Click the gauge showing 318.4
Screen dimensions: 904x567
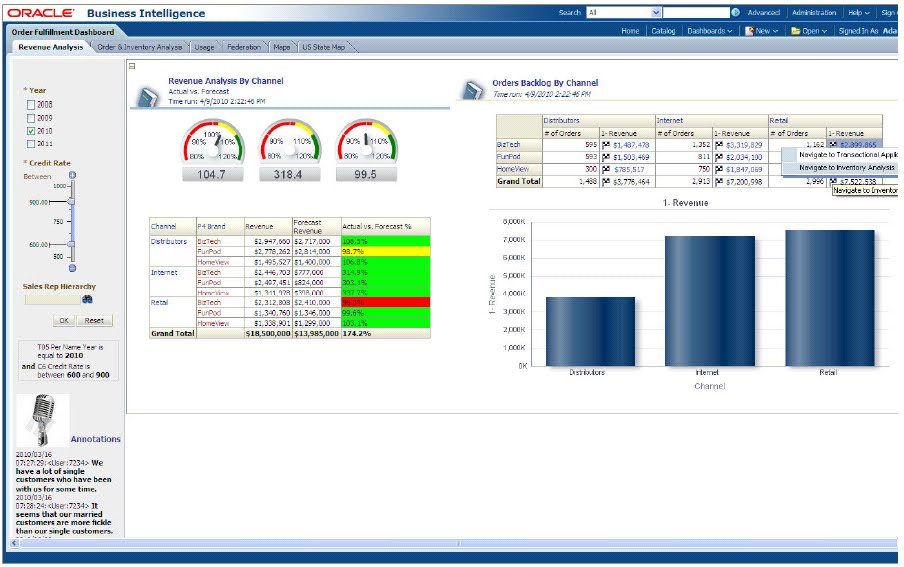pyautogui.click(x=289, y=150)
